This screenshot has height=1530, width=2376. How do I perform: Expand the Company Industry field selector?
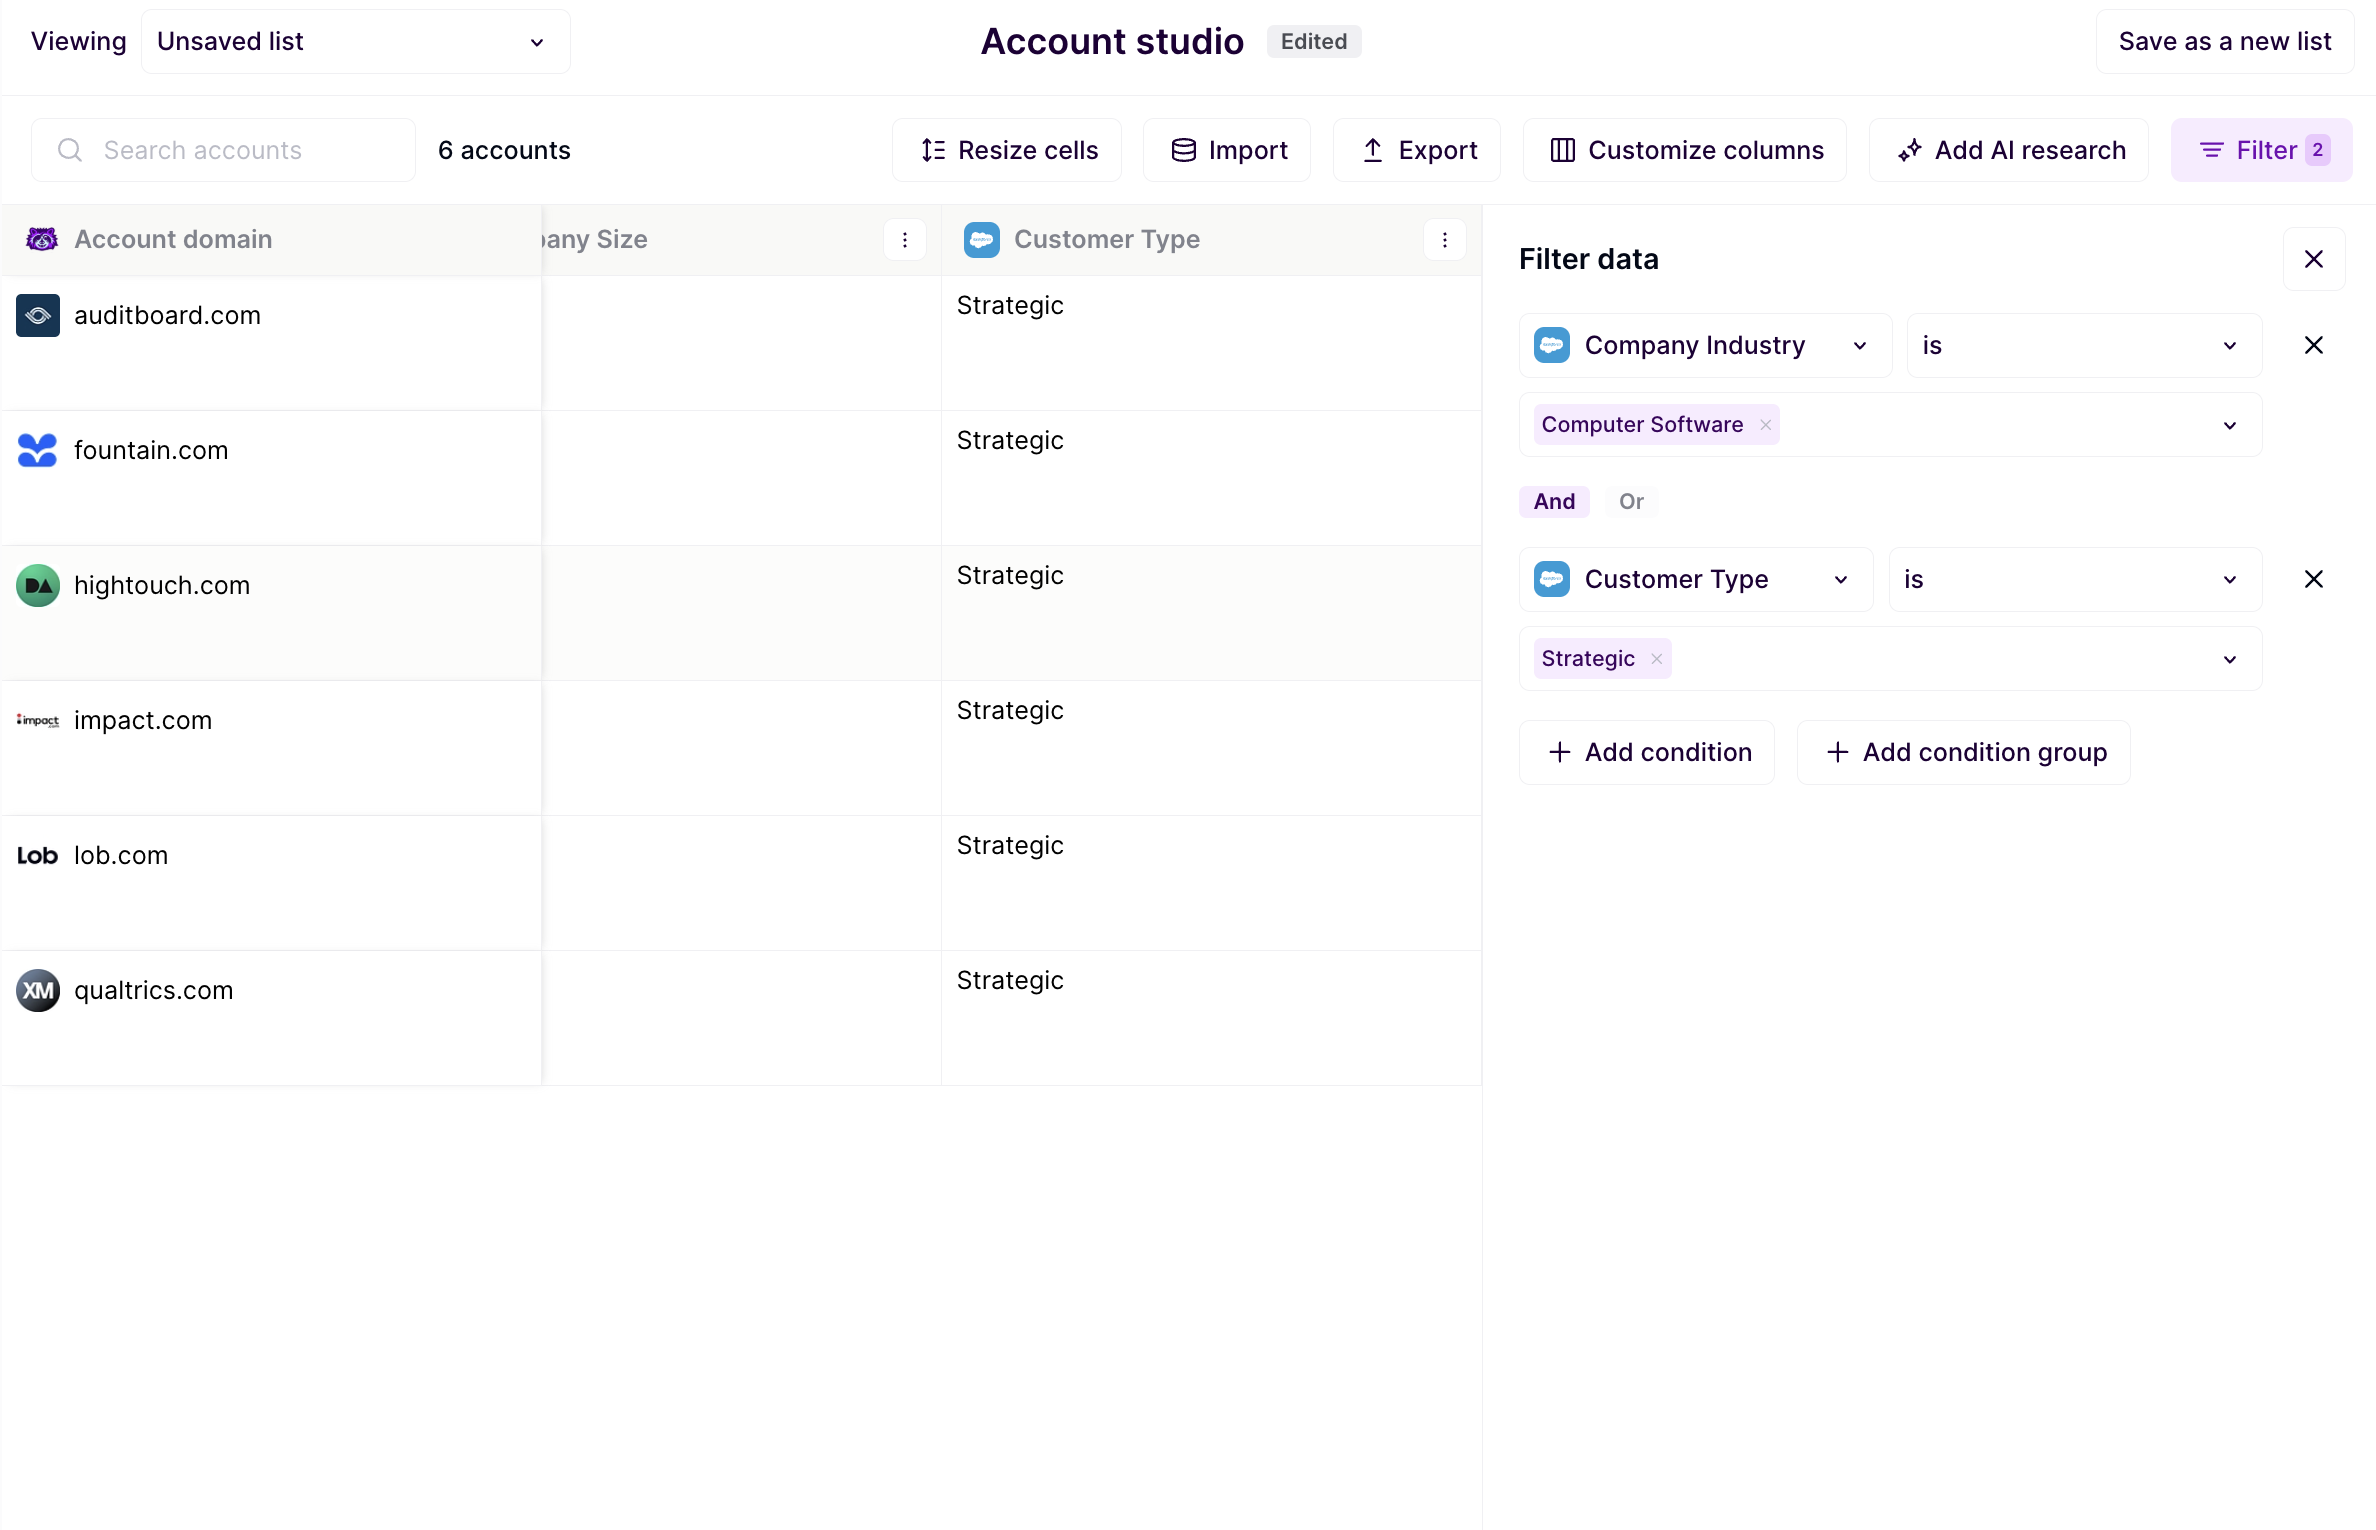1860,345
